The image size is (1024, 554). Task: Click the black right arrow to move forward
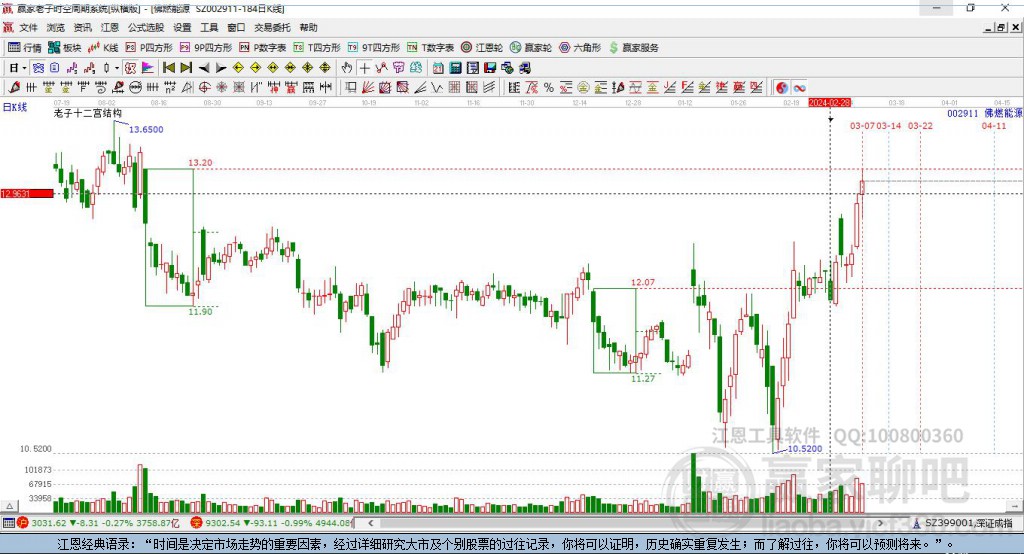point(221,67)
